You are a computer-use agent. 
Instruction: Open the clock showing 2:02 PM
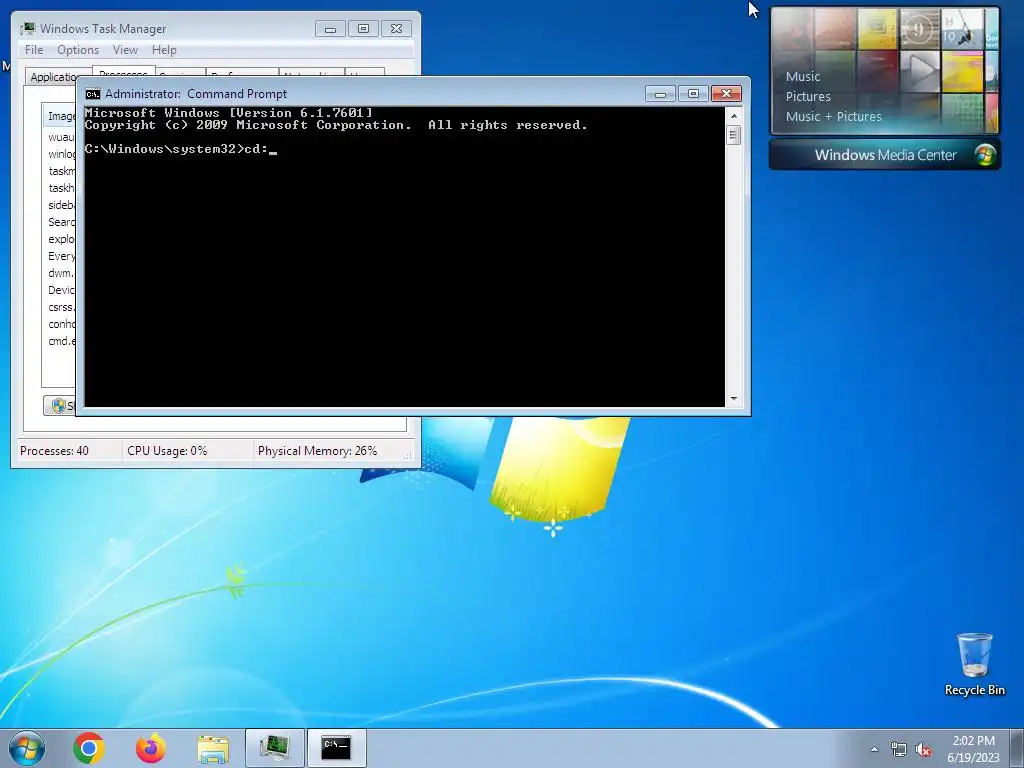coord(973,741)
